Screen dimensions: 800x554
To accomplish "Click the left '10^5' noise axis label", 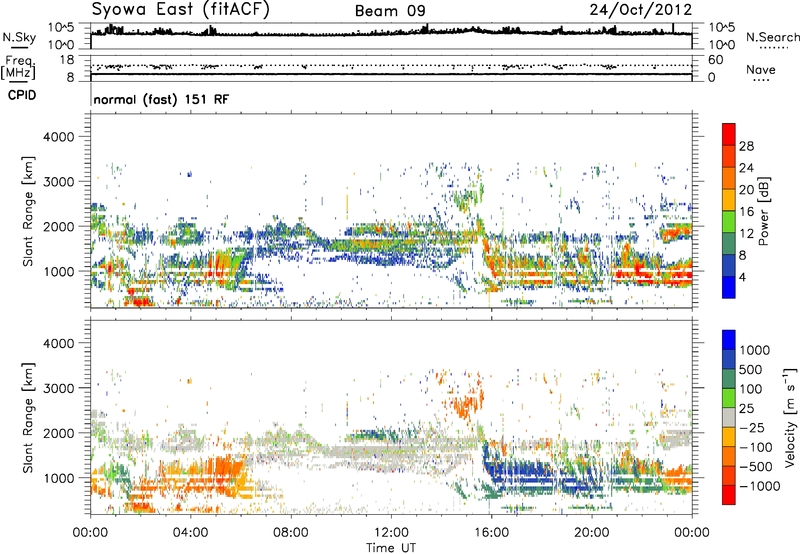I will [x=61, y=27].
